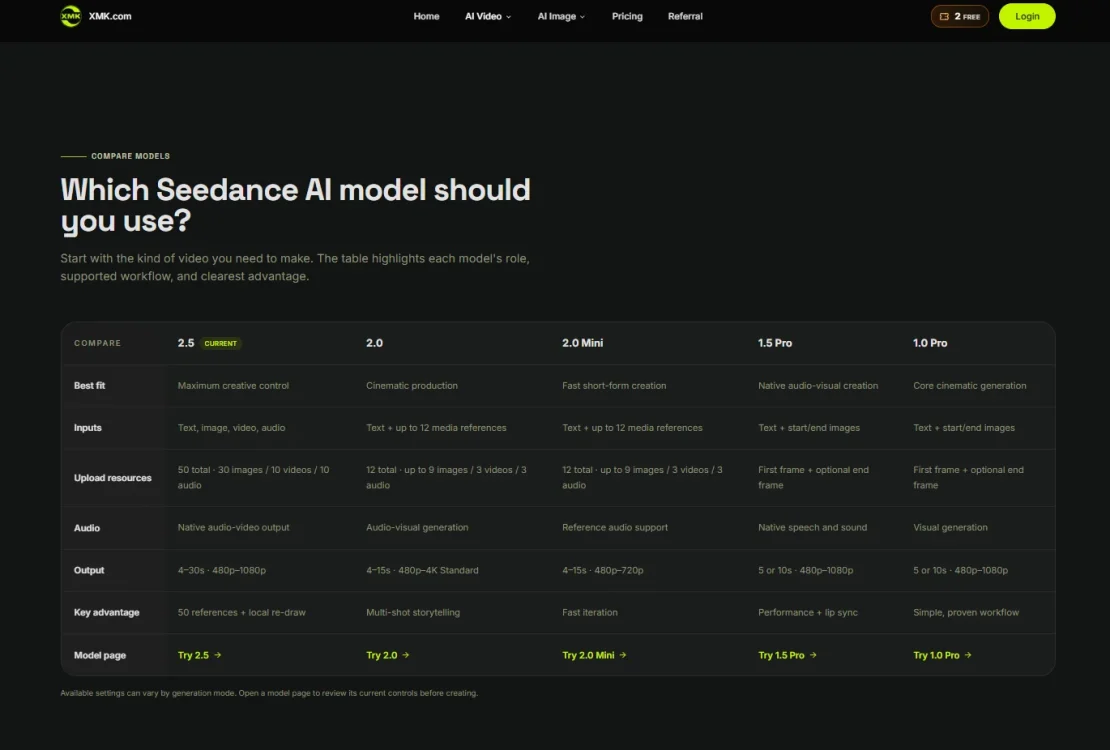Click the 'Maximum creative control' cell

click(x=234, y=386)
